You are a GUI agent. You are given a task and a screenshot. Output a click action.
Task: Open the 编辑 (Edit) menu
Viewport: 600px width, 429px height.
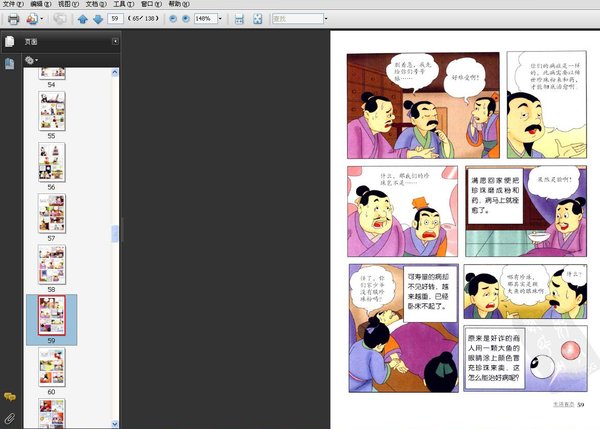pos(41,4)
